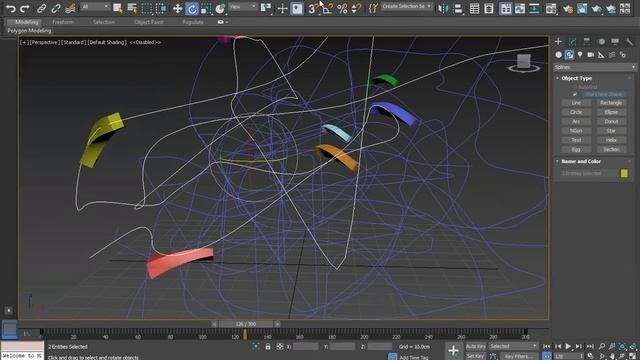Toggle the 3D Snaps icon
This screenshot has height=360, width=640.
tap(313, 8)
